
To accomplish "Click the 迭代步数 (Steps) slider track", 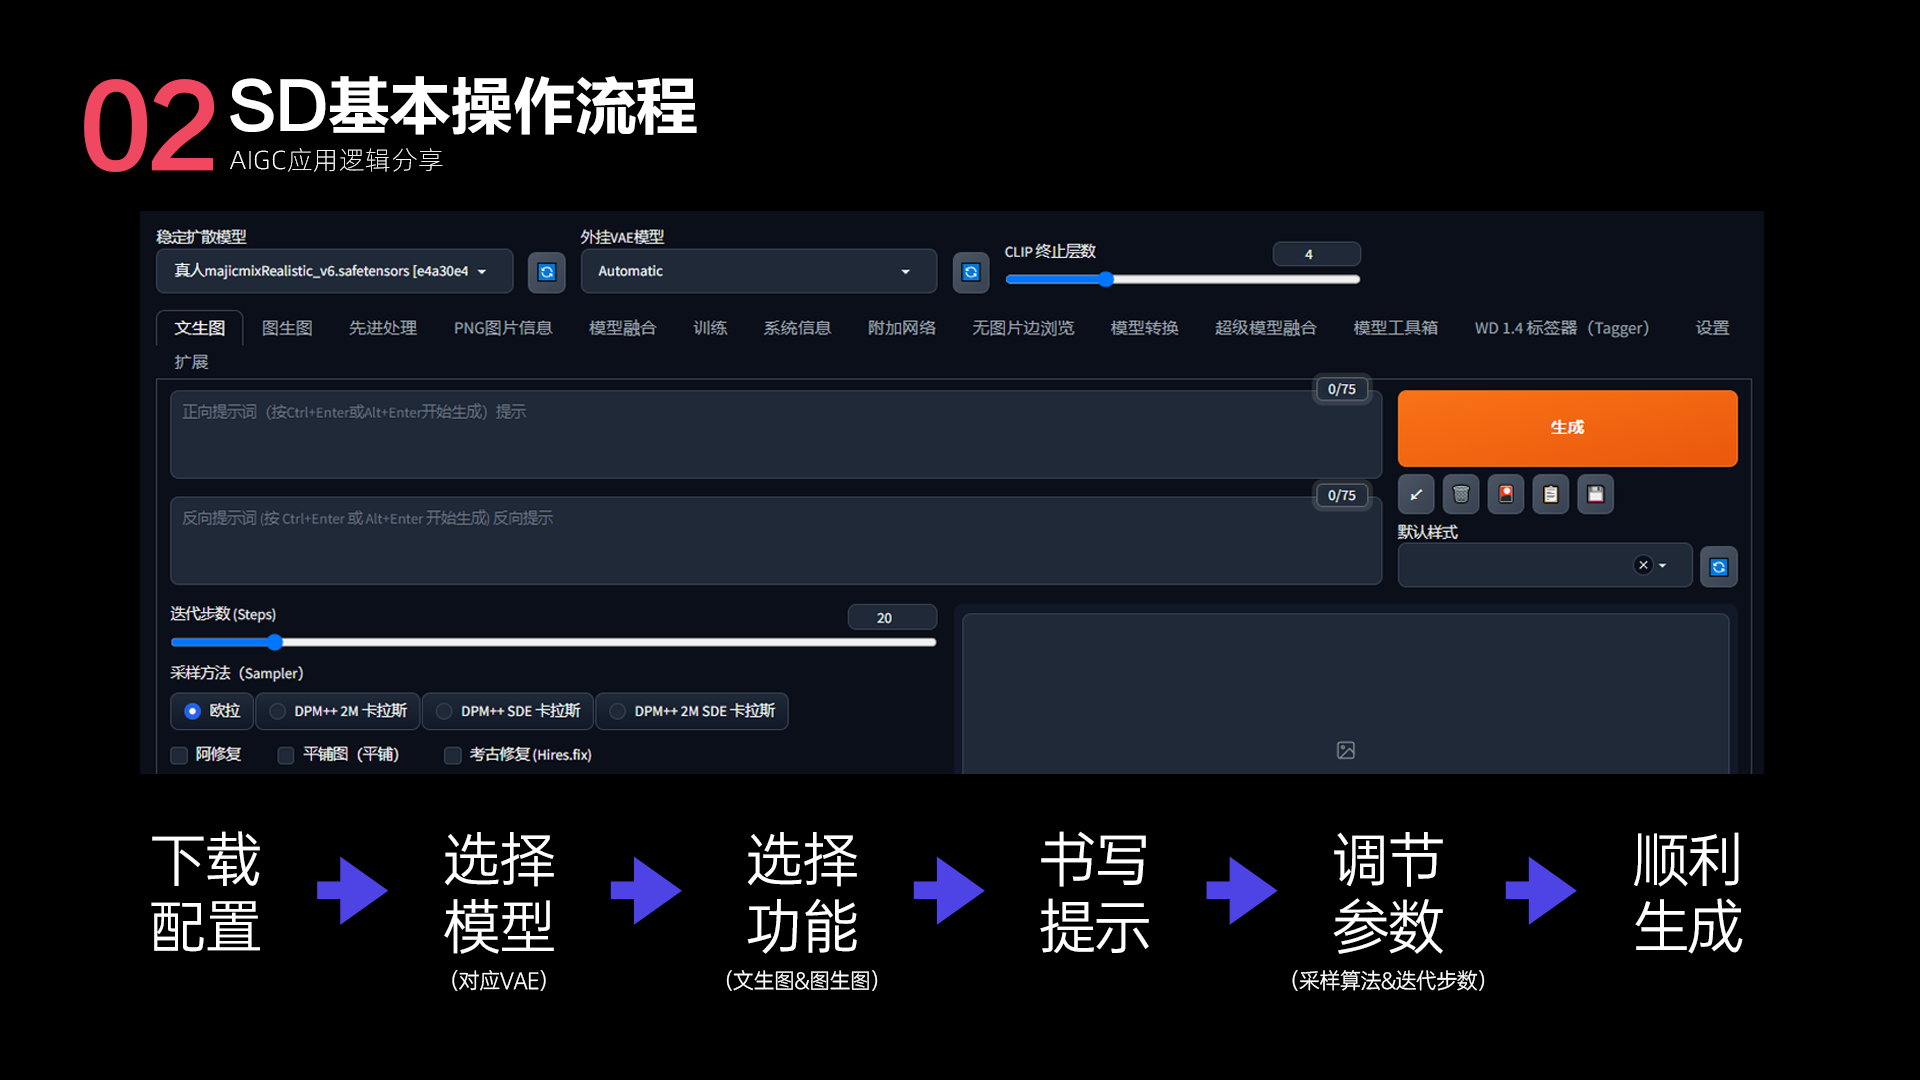I will [553, 642].
